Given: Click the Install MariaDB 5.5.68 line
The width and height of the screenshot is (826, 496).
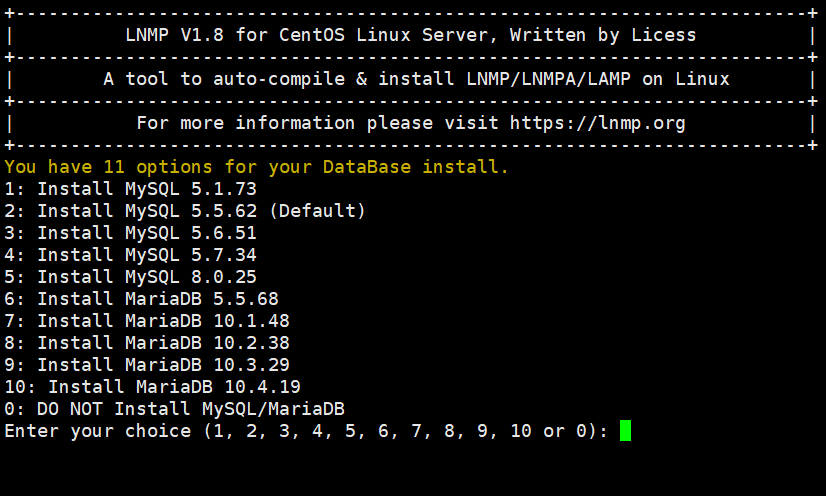Looking at the screenshot, I should pyautogui.click(x=141, y=299).
